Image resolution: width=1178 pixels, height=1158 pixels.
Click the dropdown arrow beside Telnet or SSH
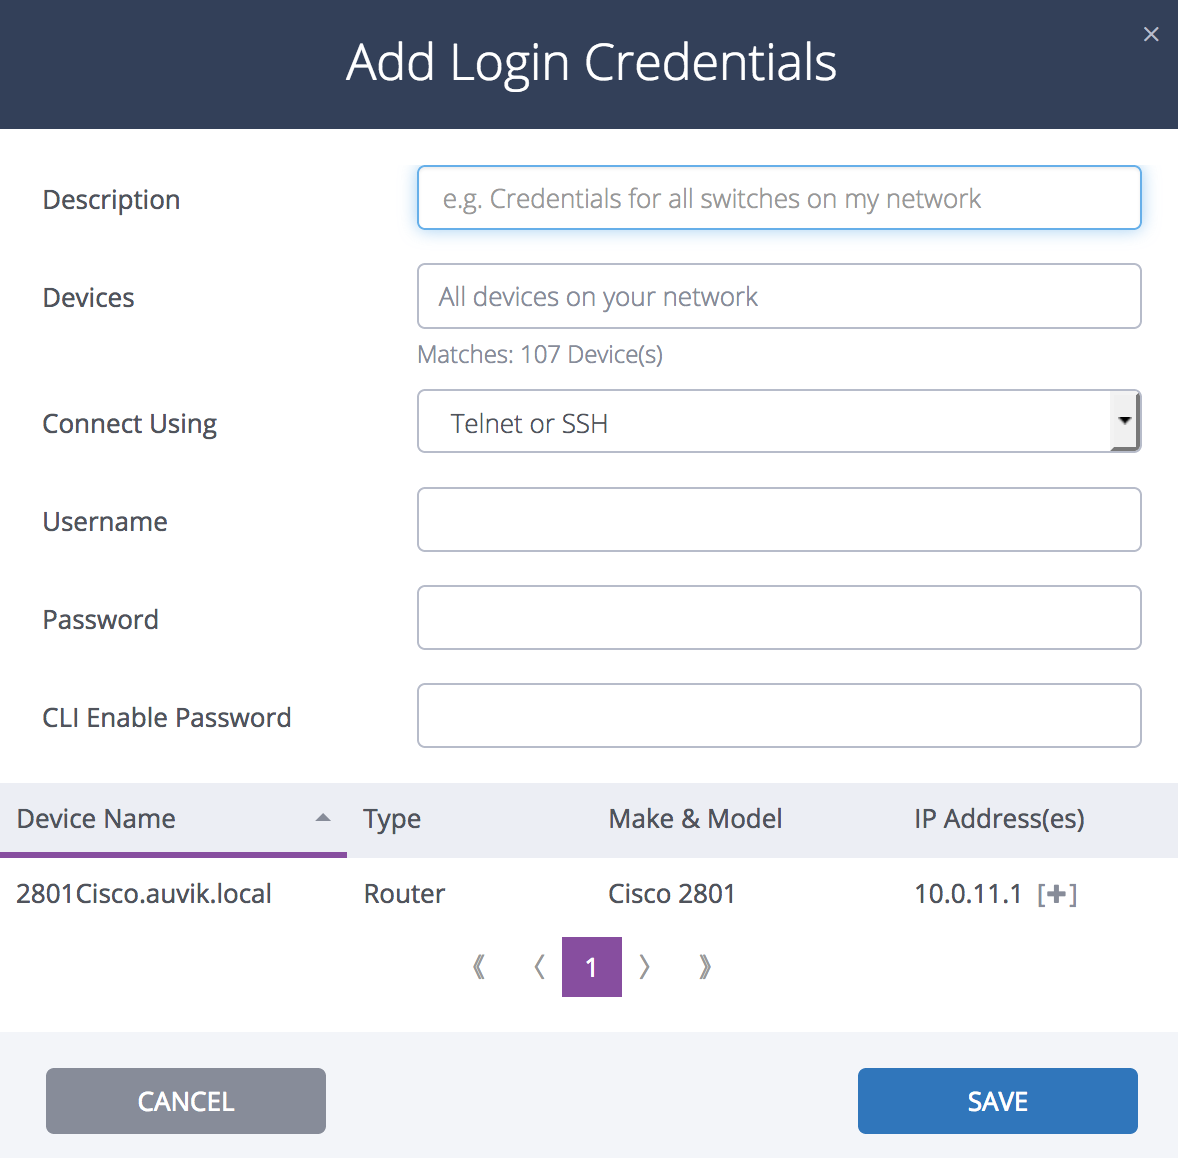[x=1125, y=421]
